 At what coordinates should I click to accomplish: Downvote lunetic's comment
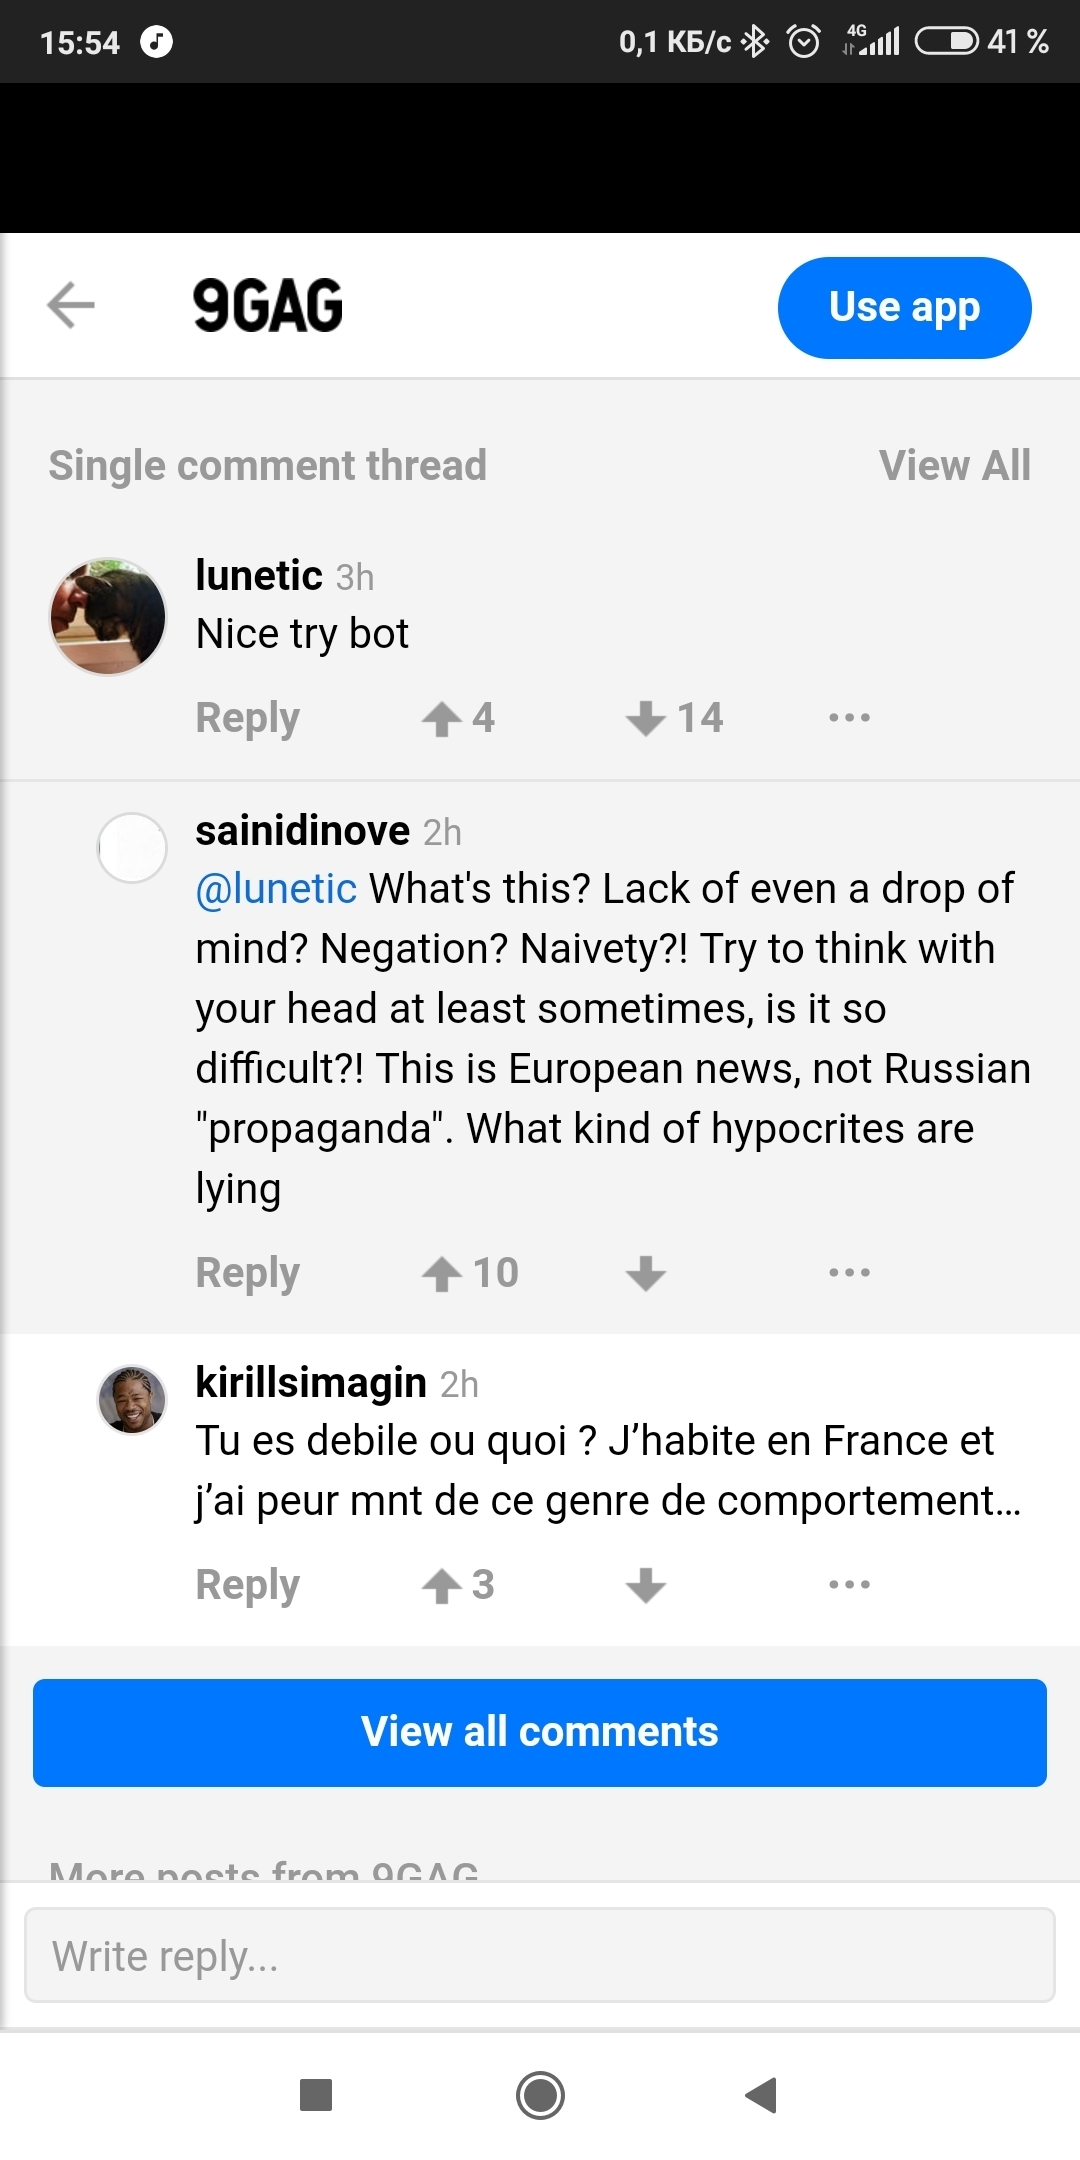tap(646, 718)
